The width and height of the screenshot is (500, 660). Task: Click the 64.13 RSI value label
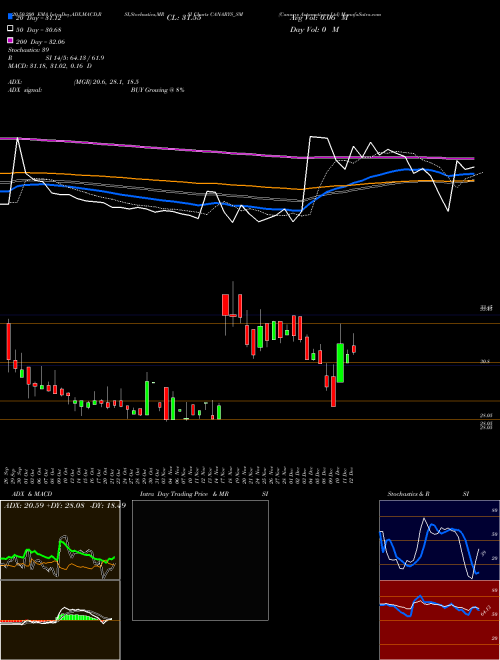[484, 610]
